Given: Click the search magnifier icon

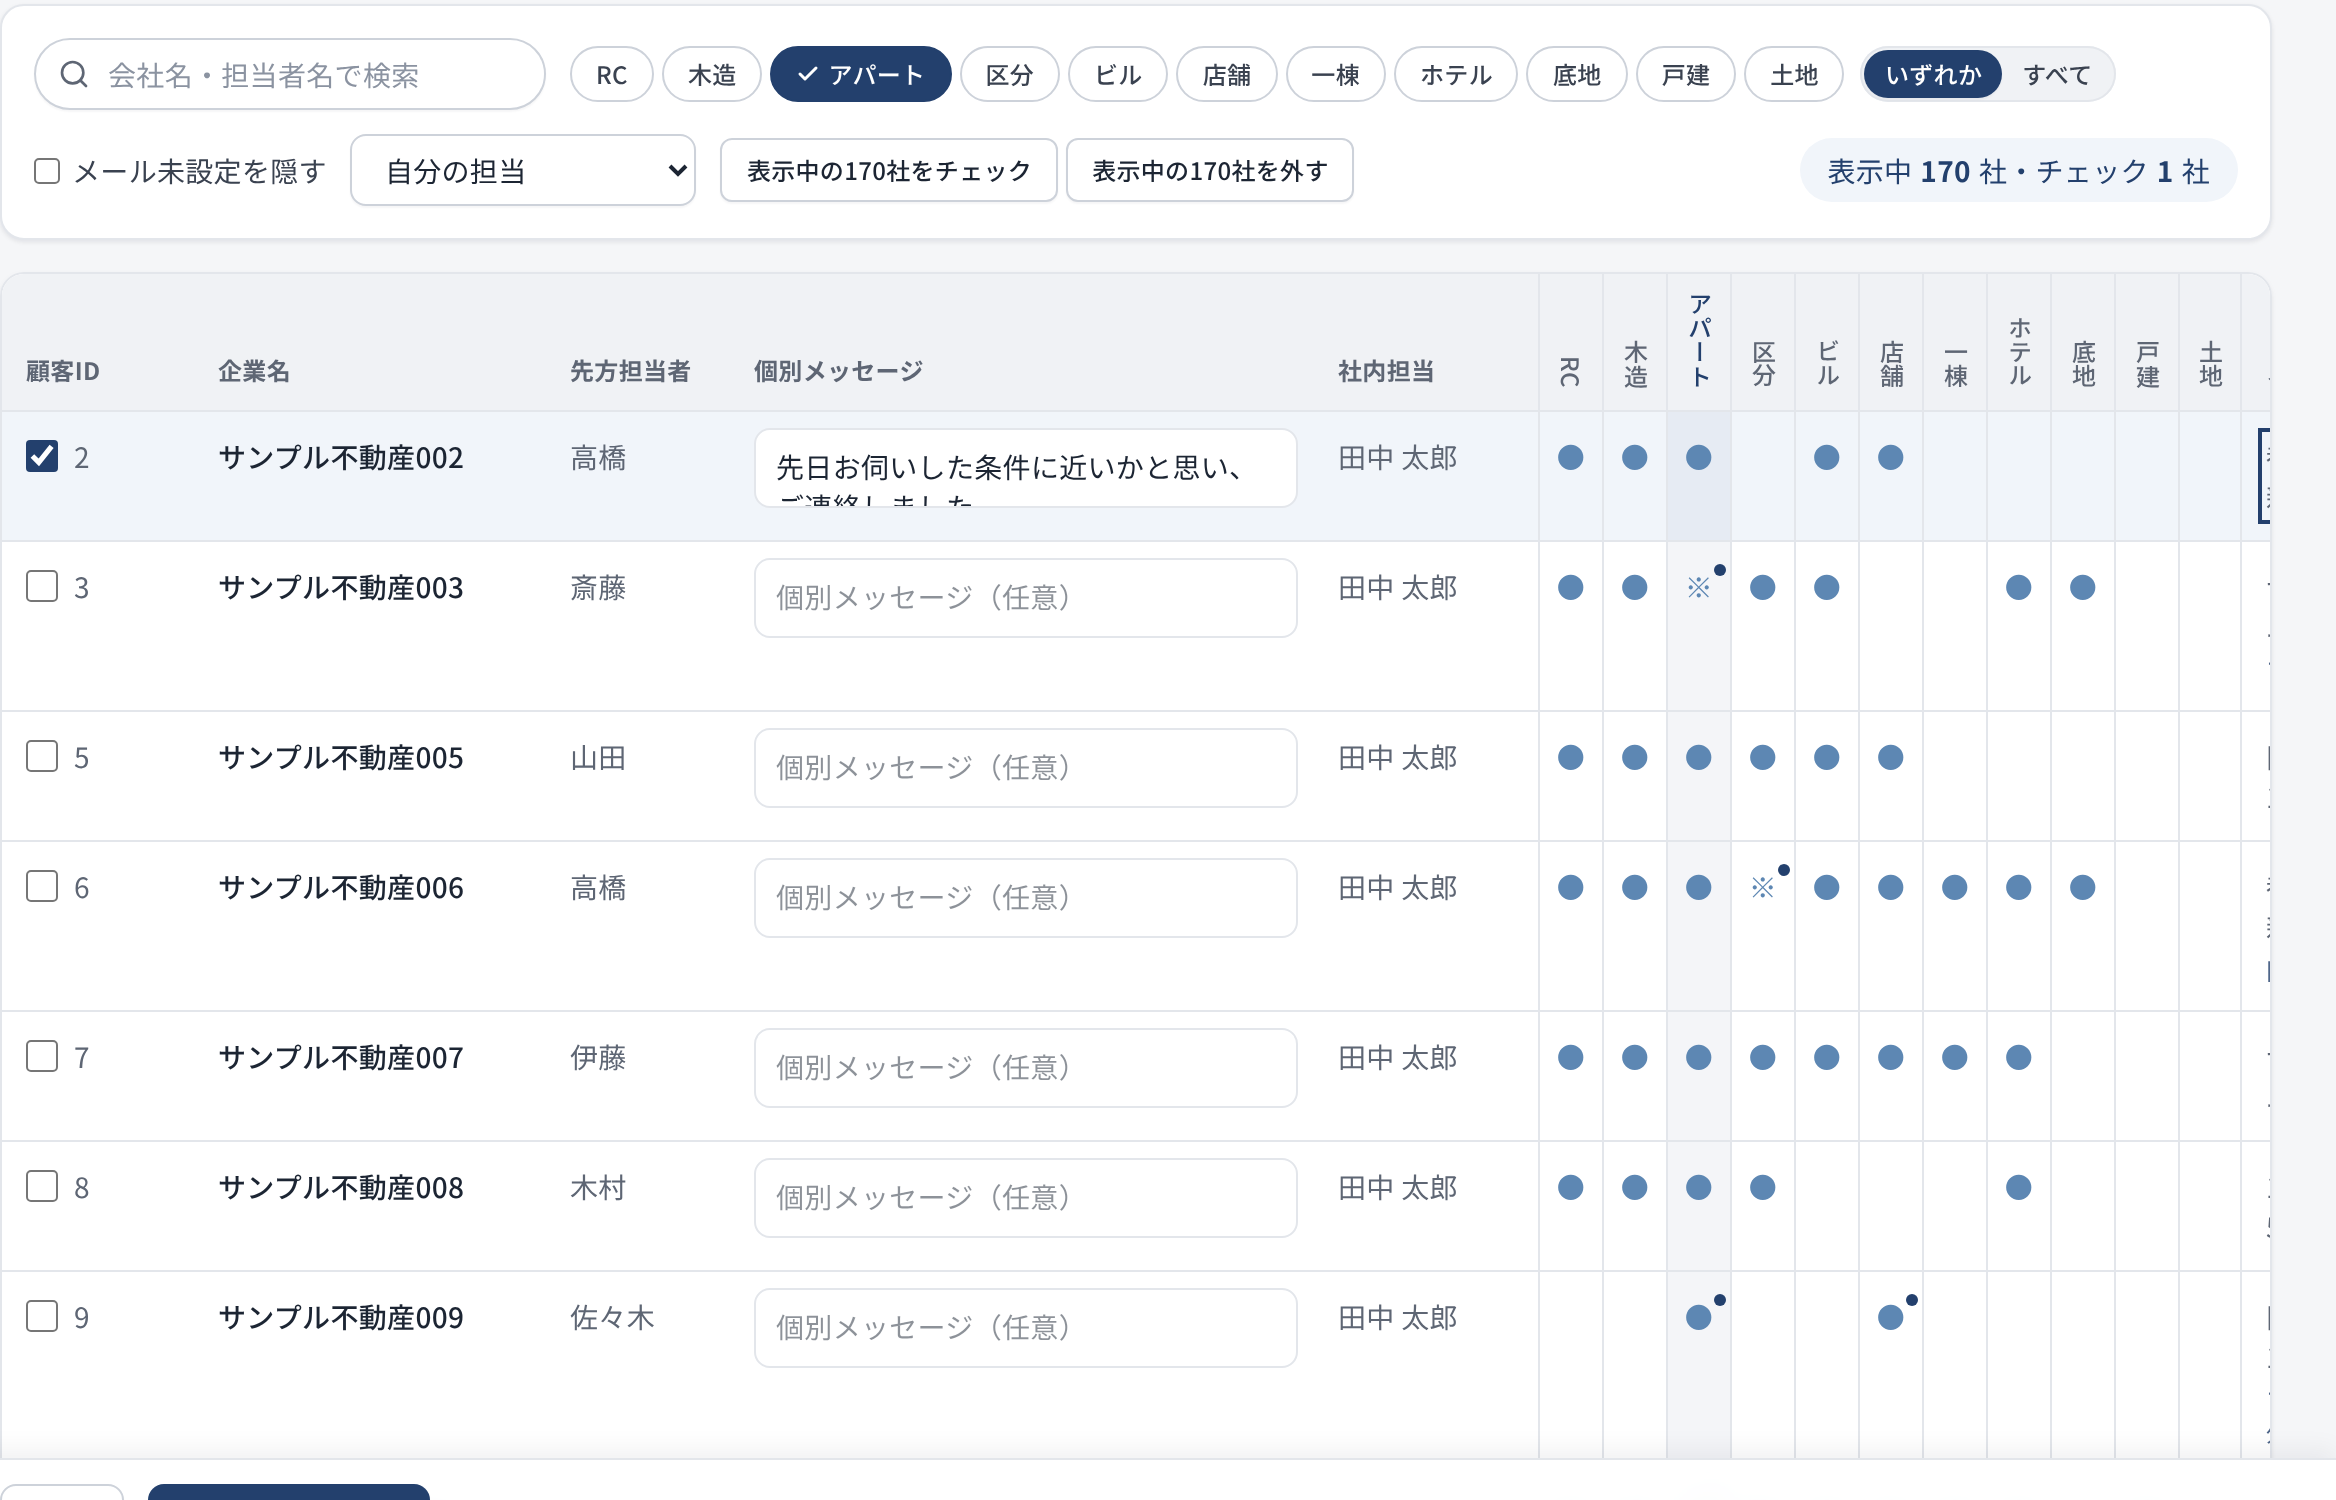Looking at the screenshot, I should tap(74, 74).
